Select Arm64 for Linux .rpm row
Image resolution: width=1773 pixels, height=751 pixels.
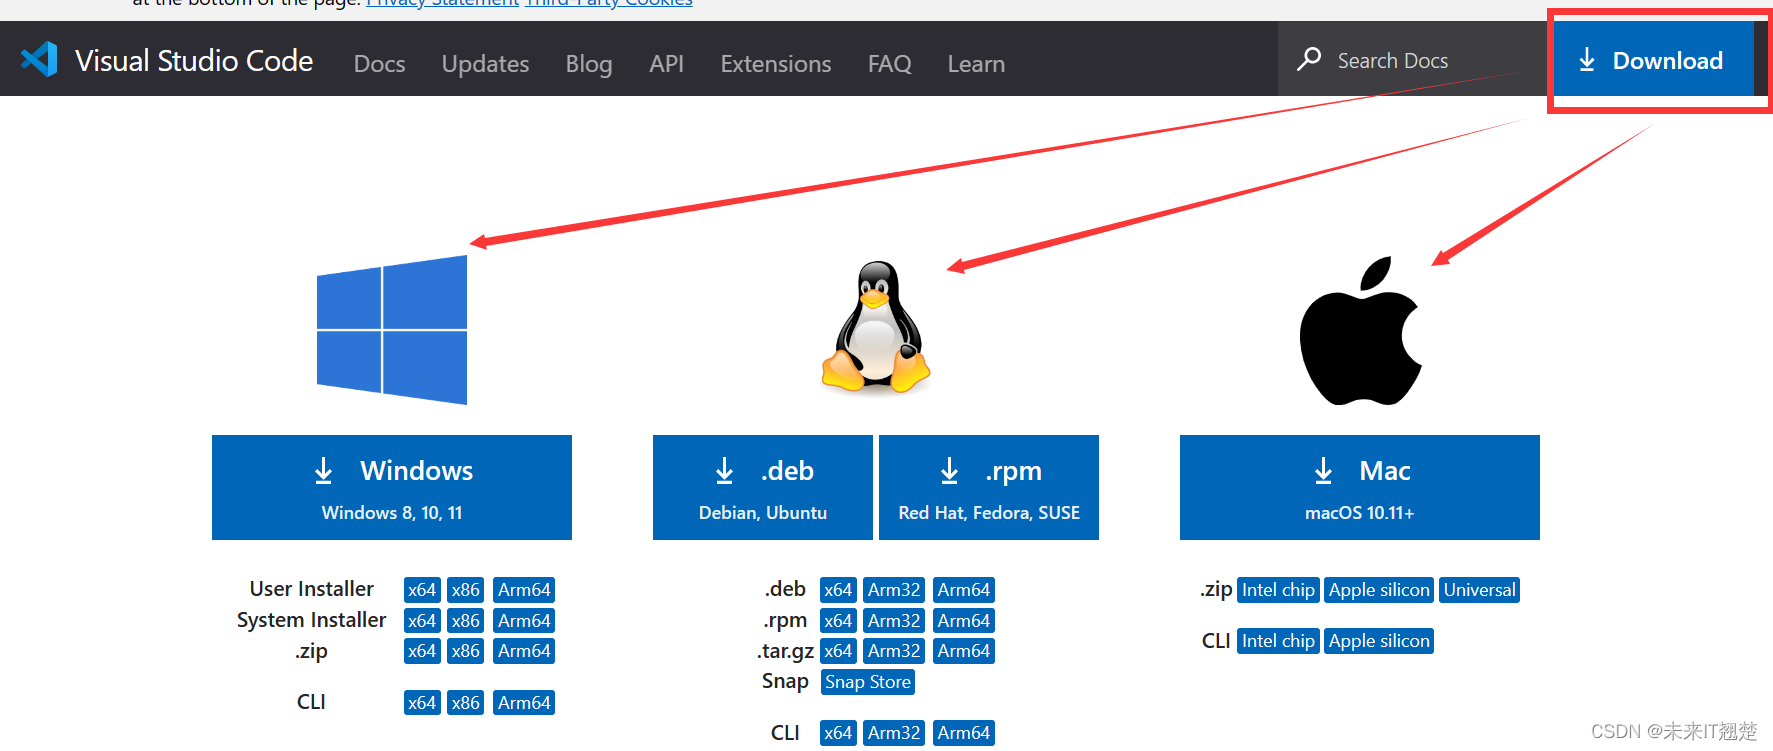[964, 621]
